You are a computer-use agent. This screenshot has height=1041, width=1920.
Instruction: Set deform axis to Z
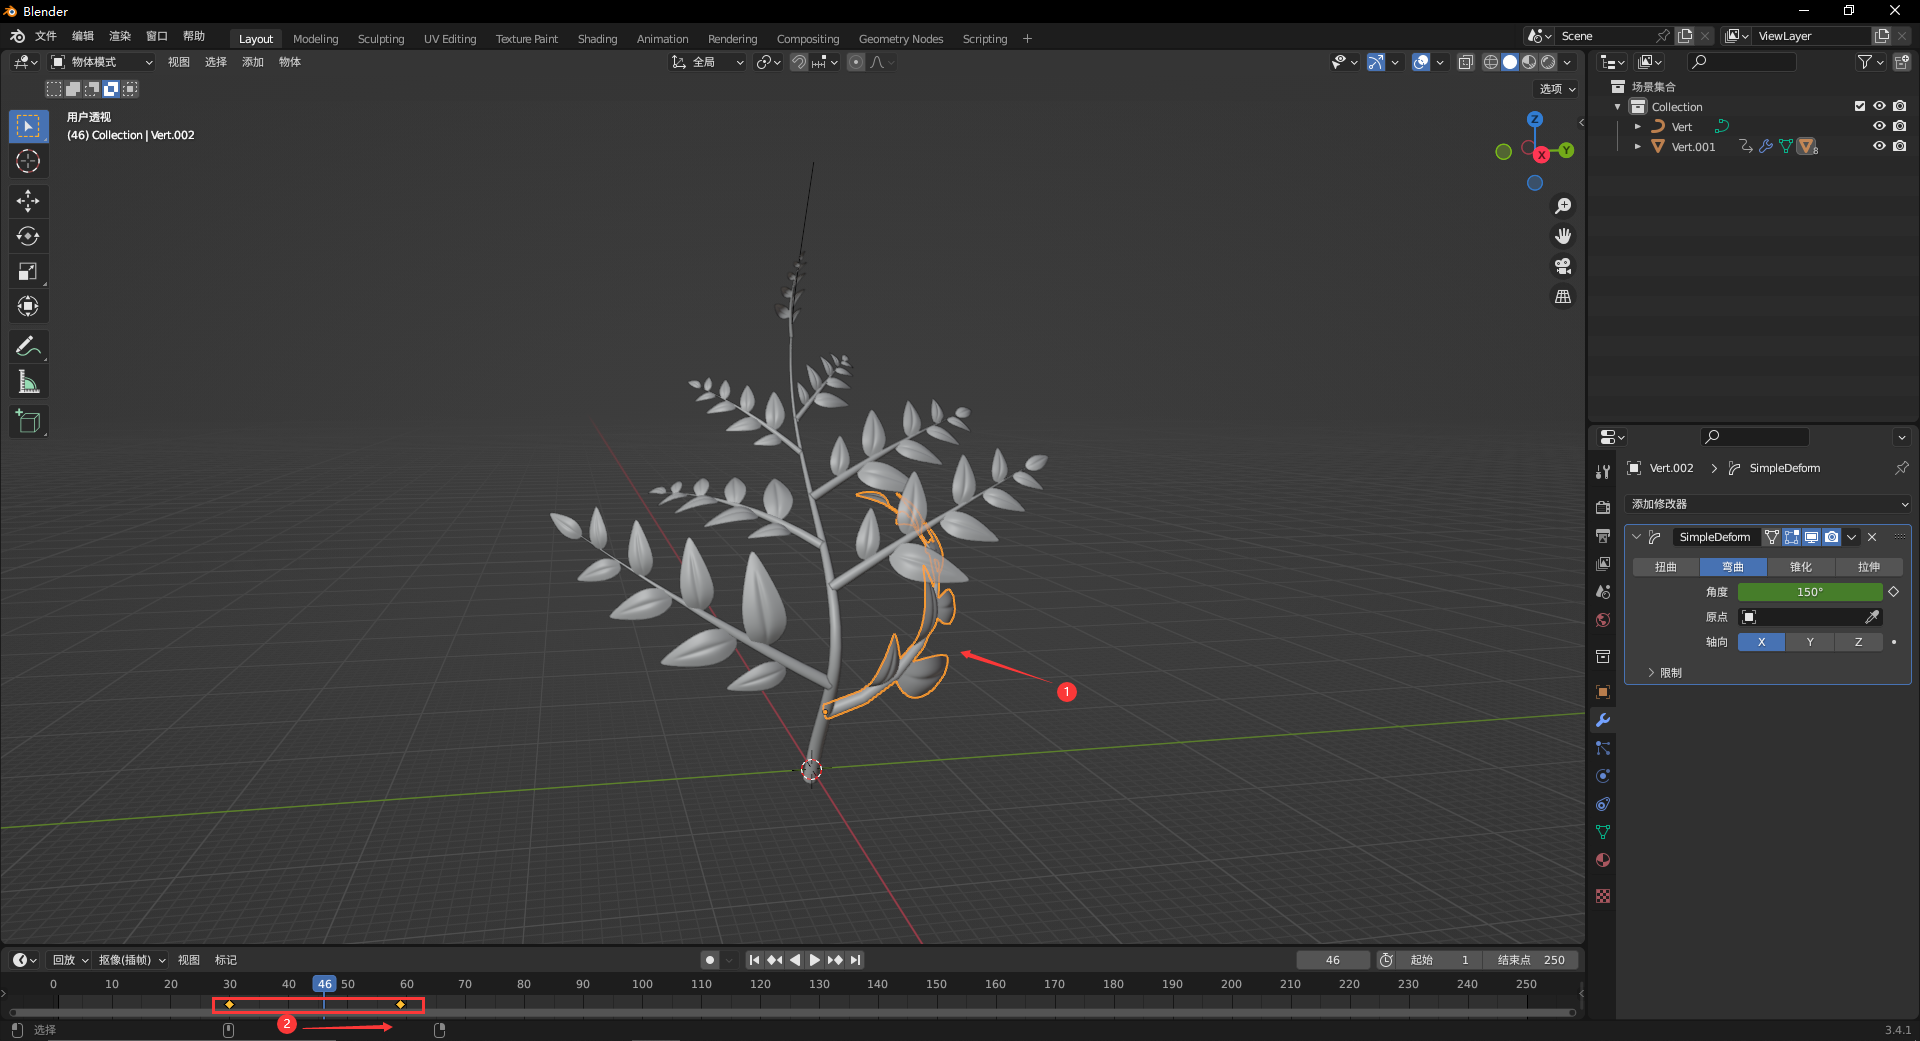coord(1859,642)
